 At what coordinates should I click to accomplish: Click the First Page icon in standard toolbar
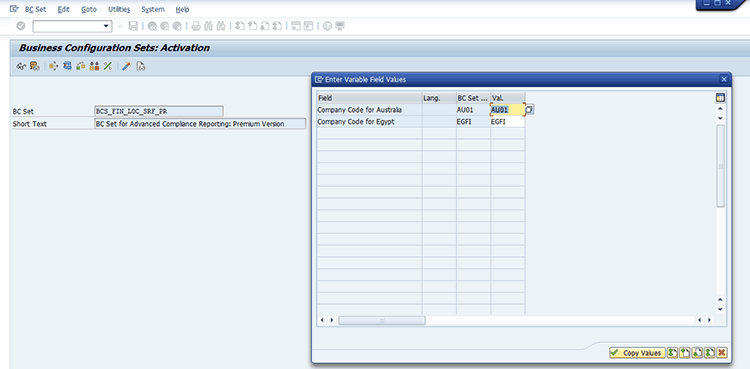[240, 26]
